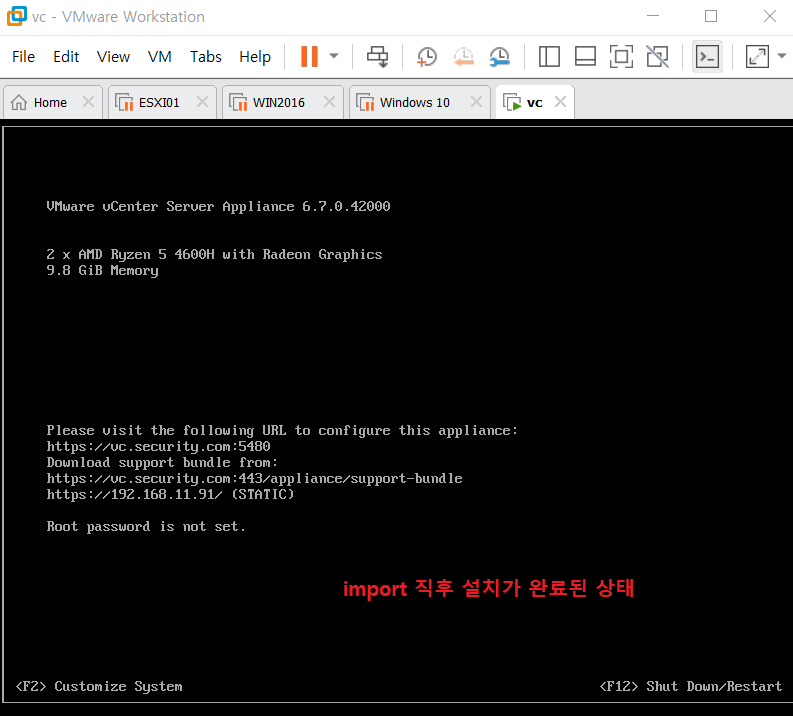This screenshot has width=793, height=716.
Task: Click Send Ctrl+Alt+Del icon
Action: pyautogui.click(x=377, y=56)
